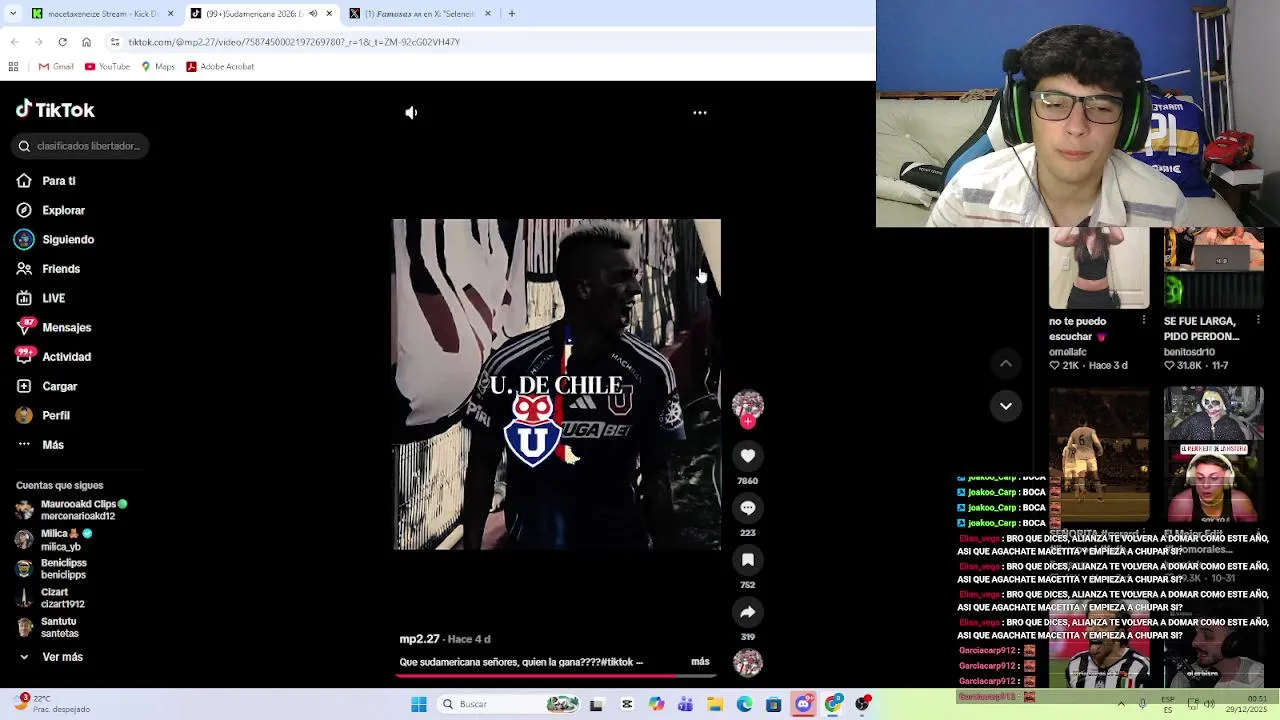This screenshot has width=1280, height=720.
Task: Open the LIVE section
Action: (x=41, y=298)
